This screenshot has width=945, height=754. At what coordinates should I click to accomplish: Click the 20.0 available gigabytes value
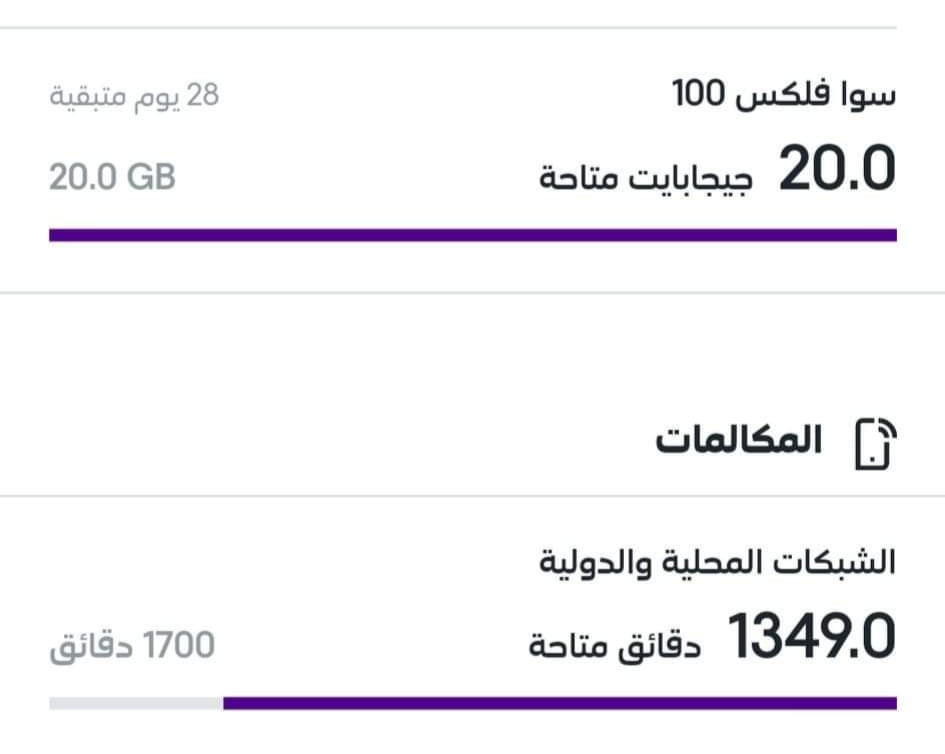837,169
